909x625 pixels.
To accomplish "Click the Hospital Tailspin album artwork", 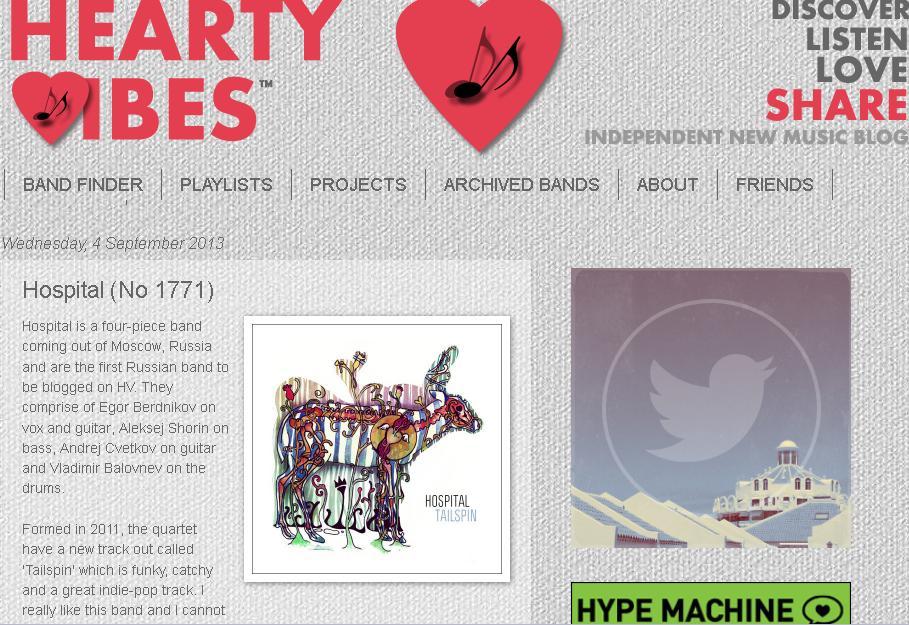I will tap(377, 449).
